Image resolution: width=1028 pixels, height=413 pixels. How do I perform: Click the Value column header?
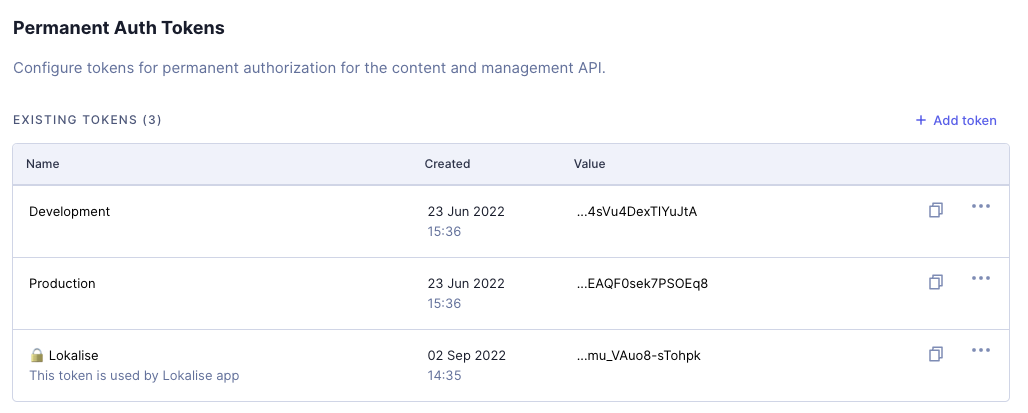[589, 164]
